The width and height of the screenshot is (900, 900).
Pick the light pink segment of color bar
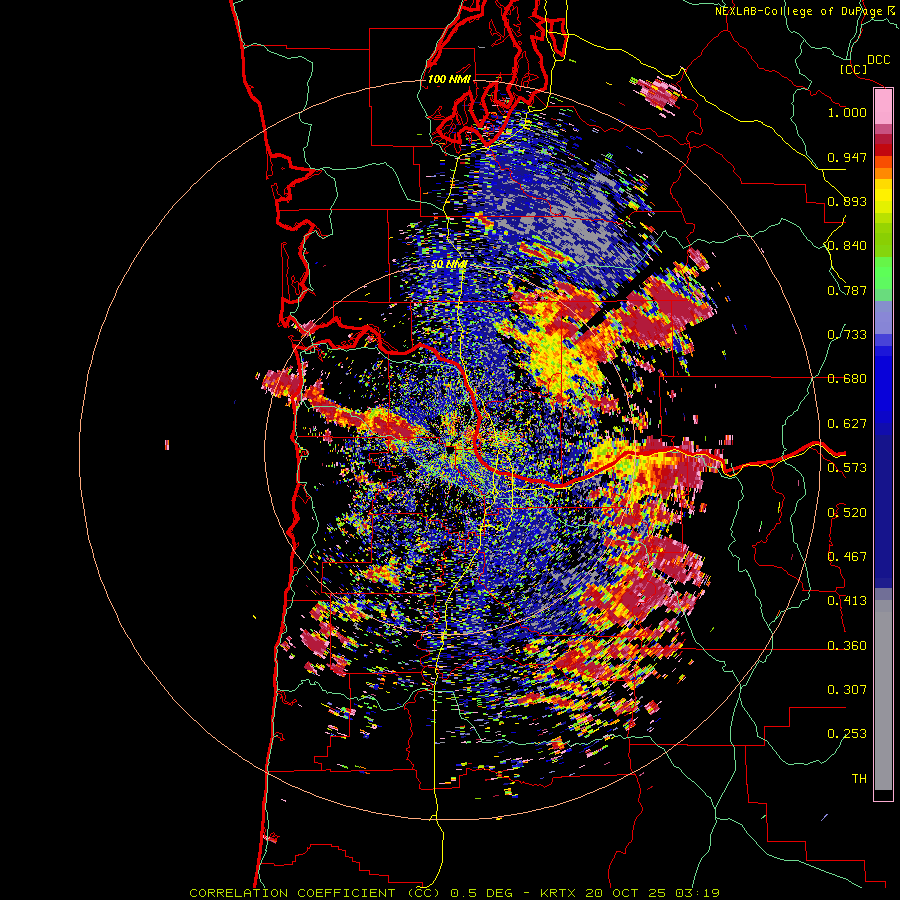point(883,107)
